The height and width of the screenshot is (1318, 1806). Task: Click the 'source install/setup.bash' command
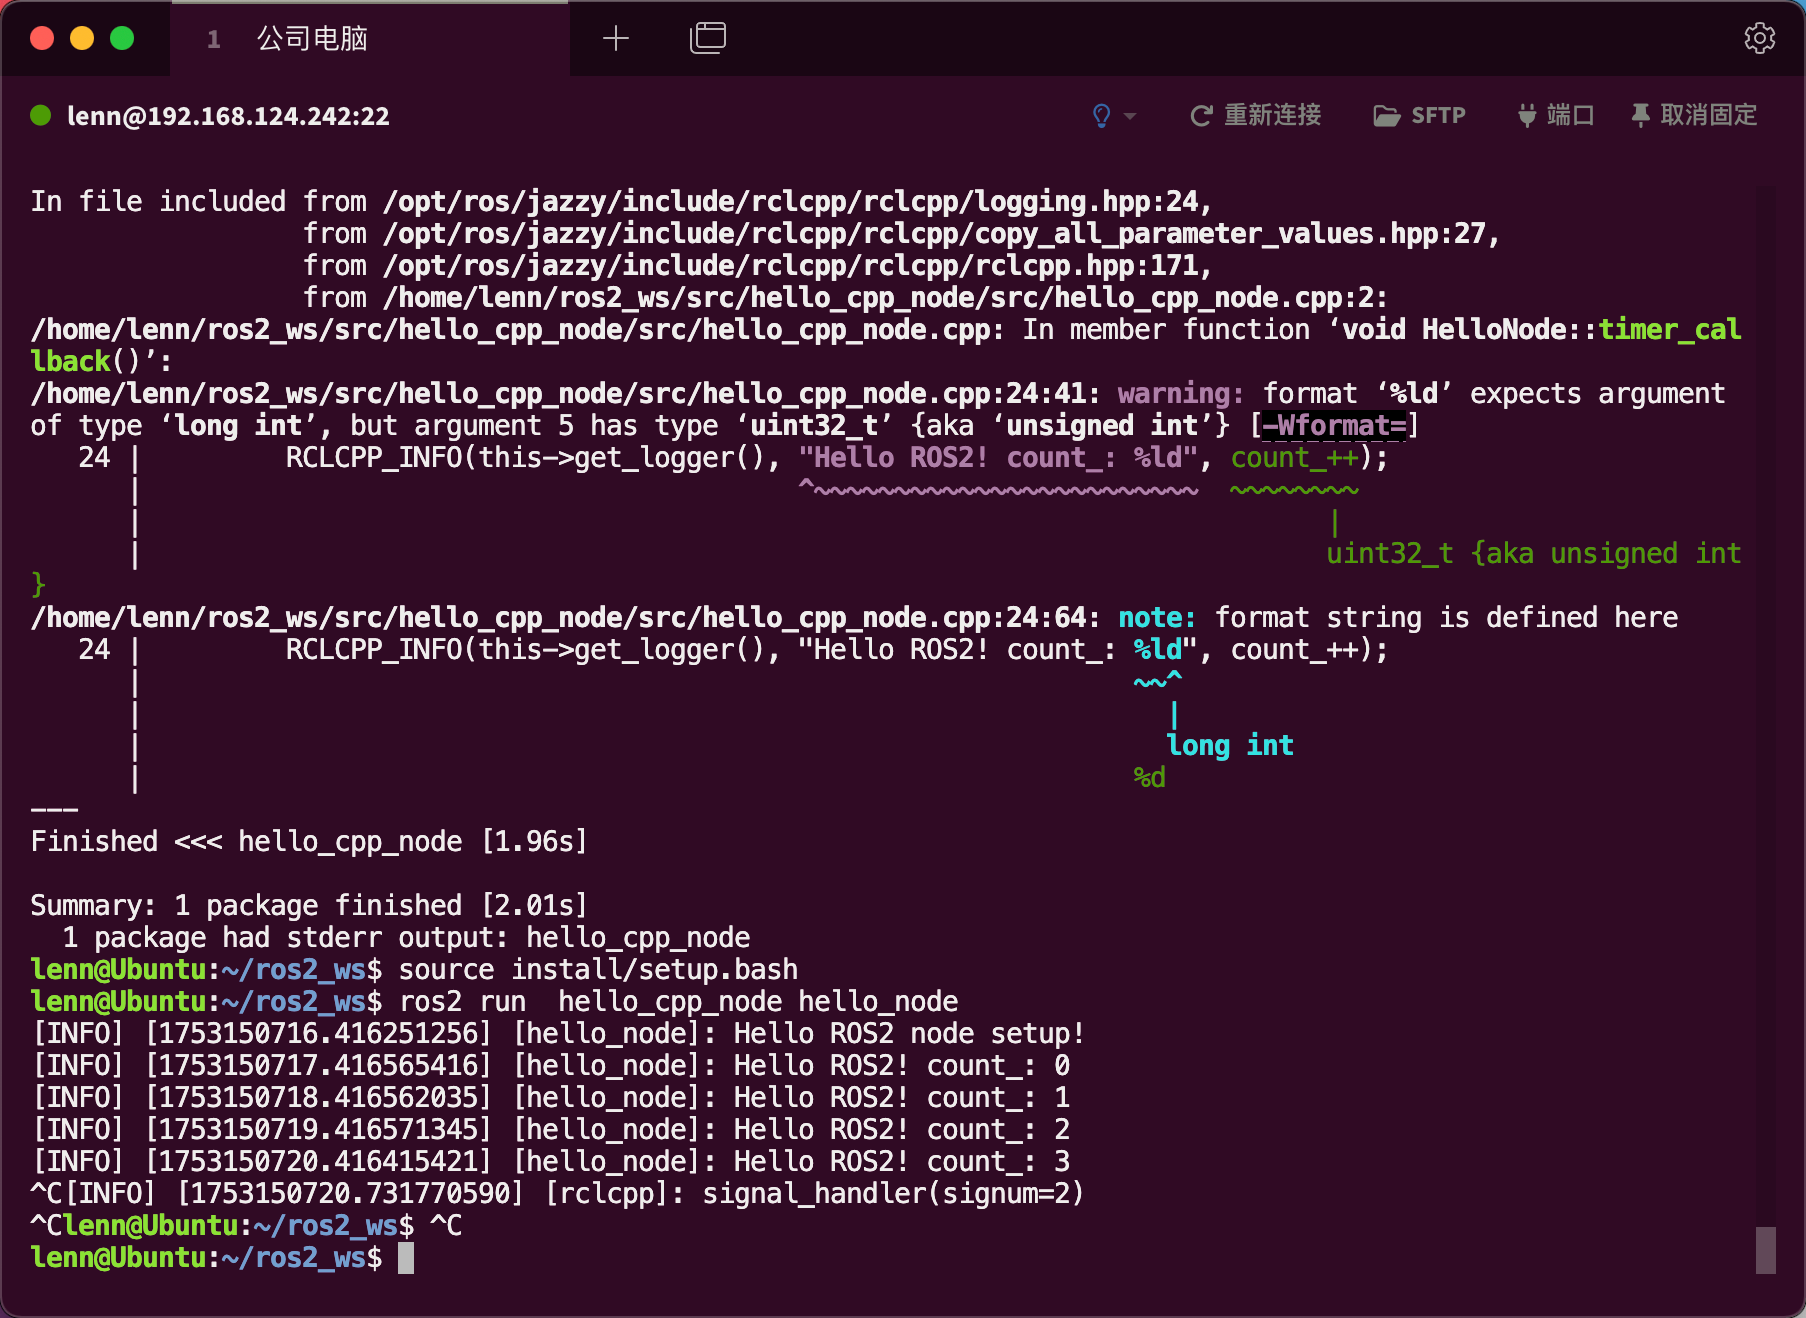point(598,970)
